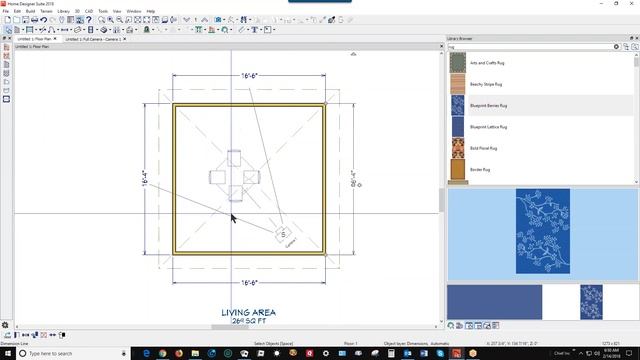Open the File menu
Screen dimensions: 640x360
[x=5, y=11]
